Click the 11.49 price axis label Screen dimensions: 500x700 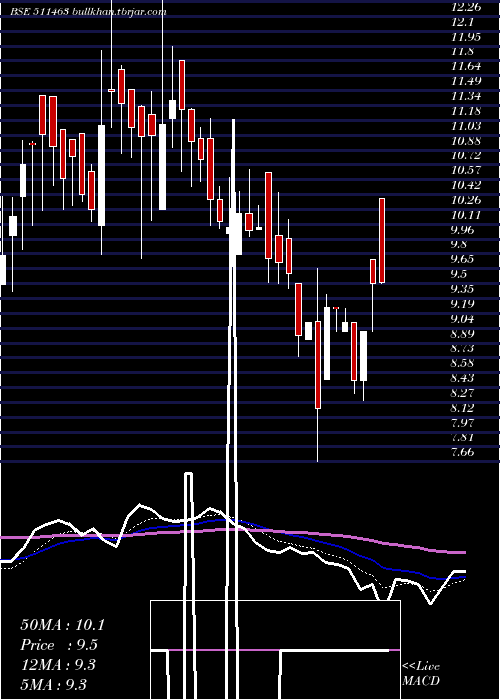[466, 81]
